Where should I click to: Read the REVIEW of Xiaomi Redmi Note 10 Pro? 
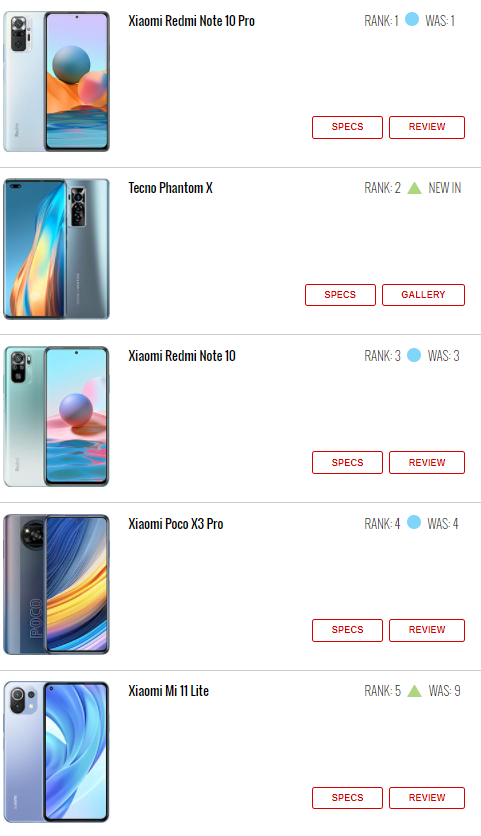(427, 127)
